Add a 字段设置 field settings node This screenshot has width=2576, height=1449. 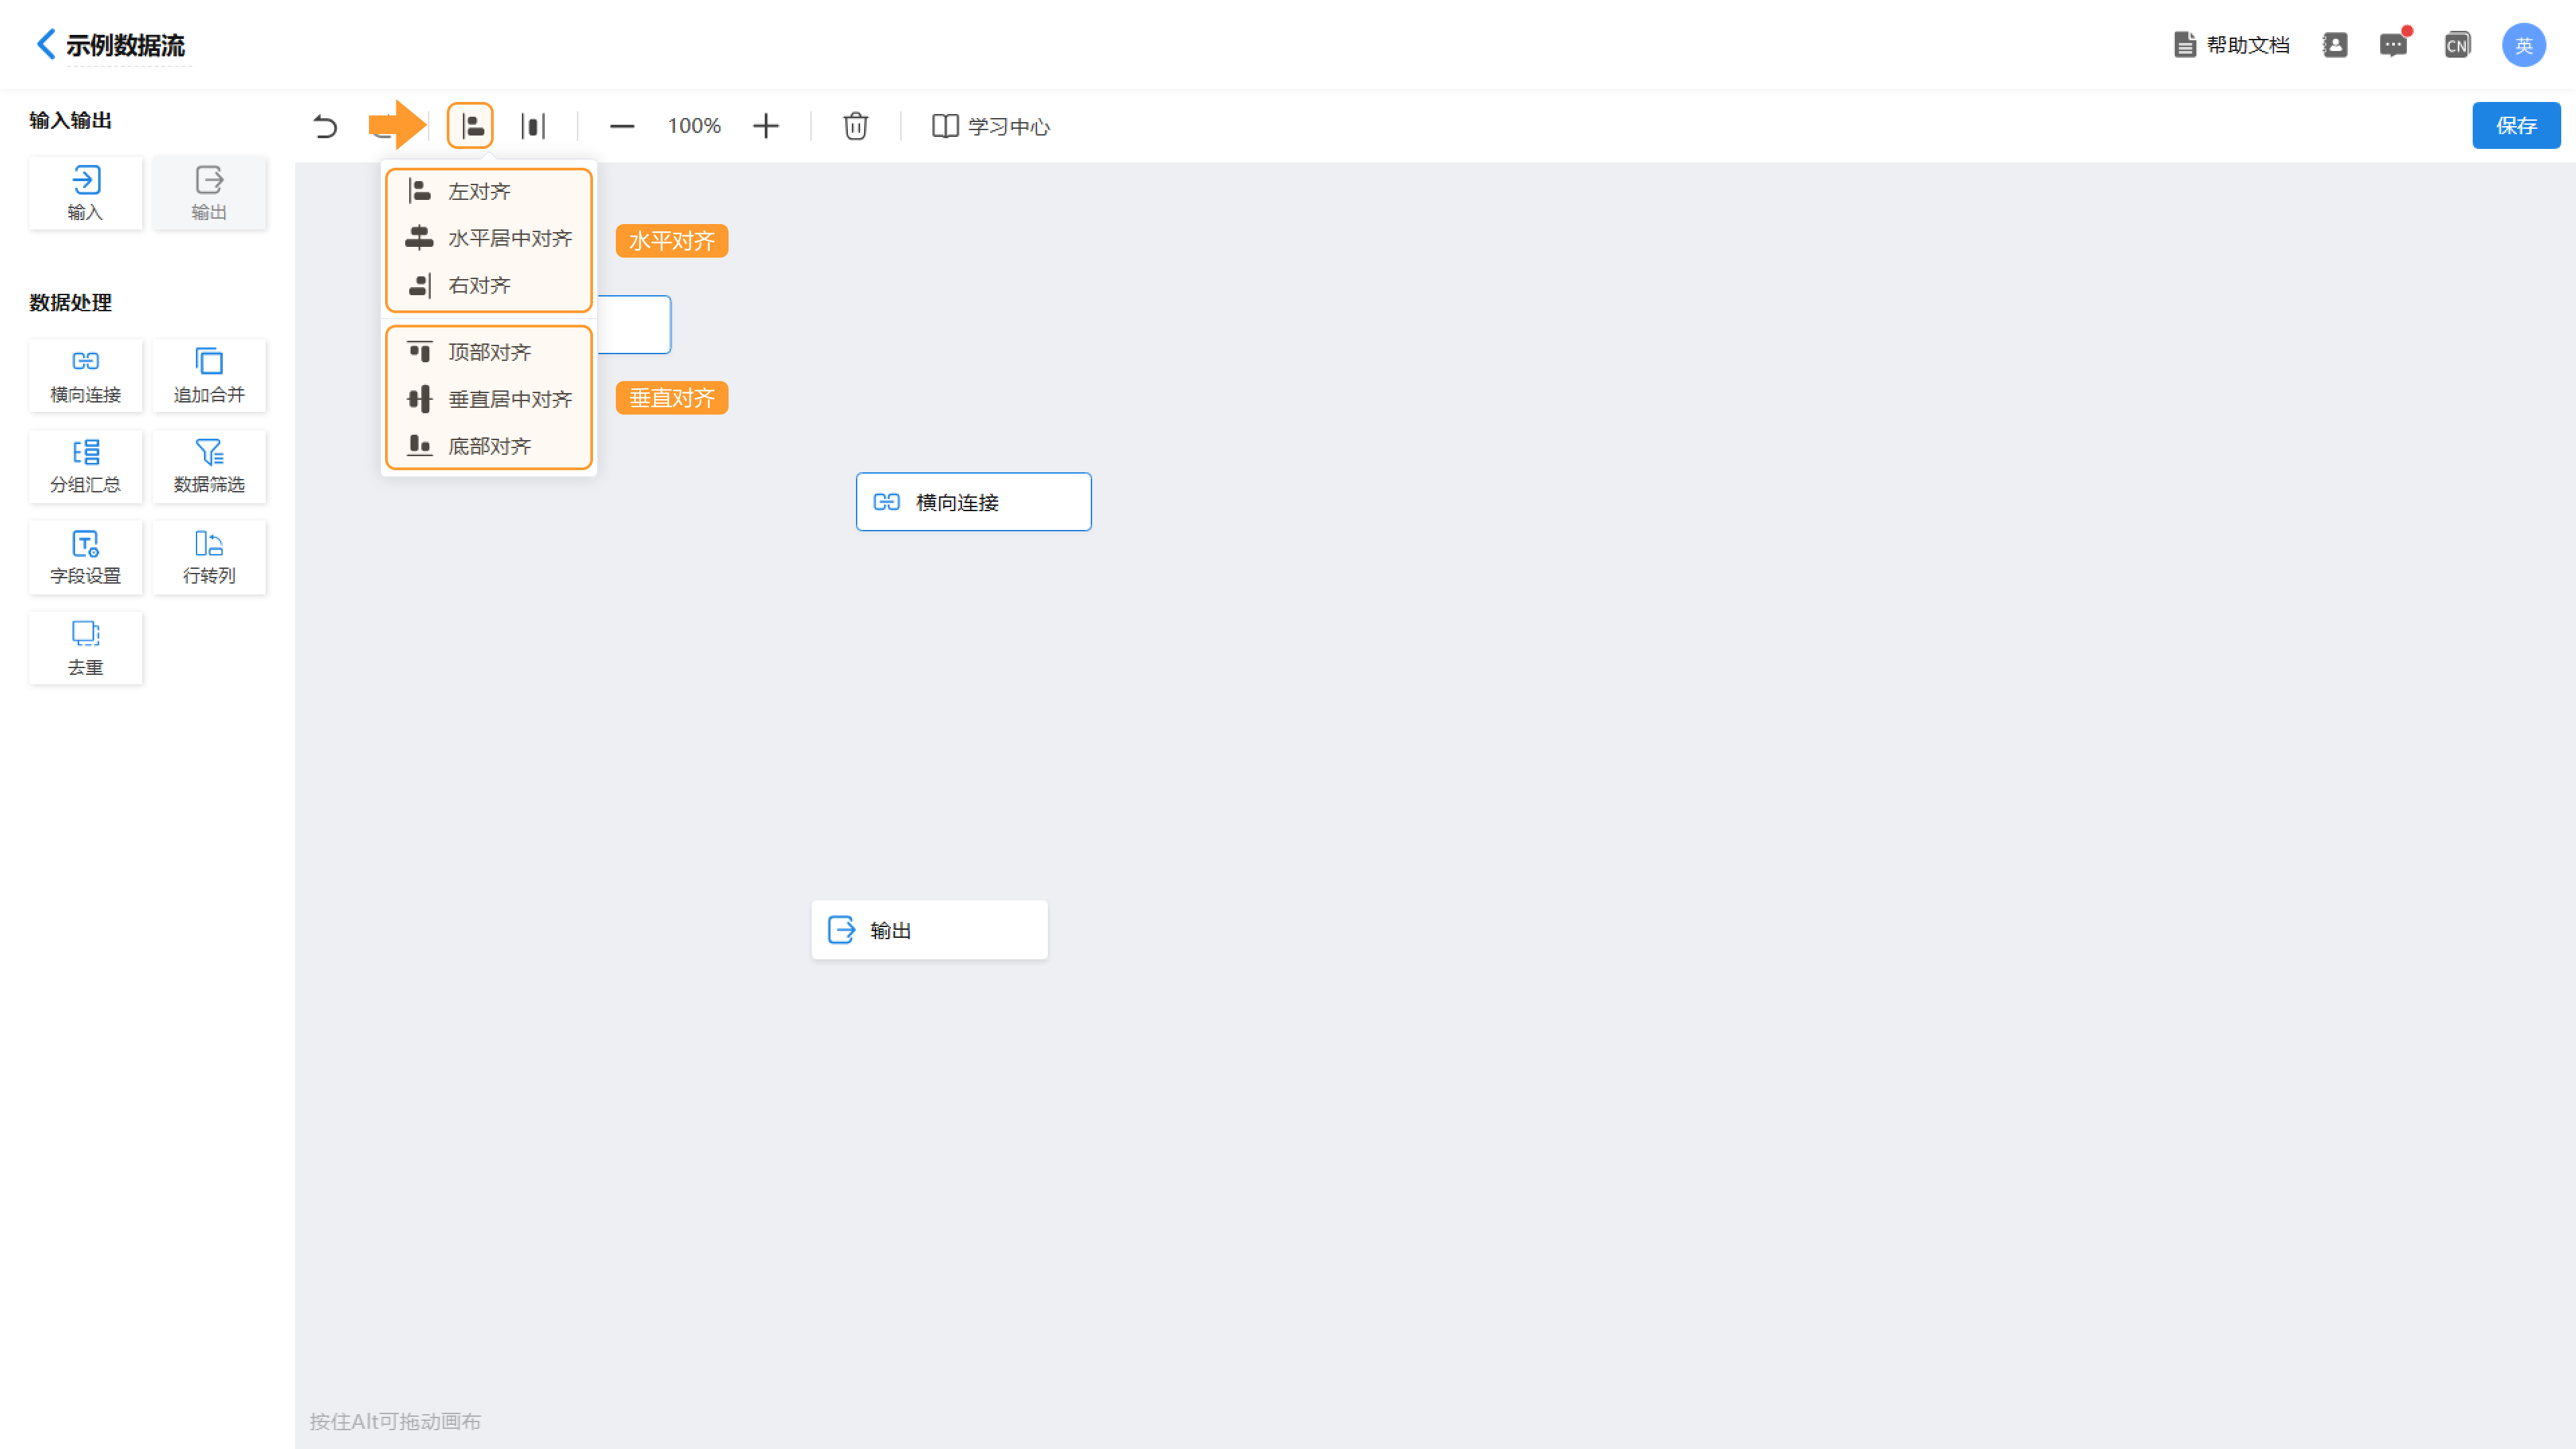click(86, 558)
